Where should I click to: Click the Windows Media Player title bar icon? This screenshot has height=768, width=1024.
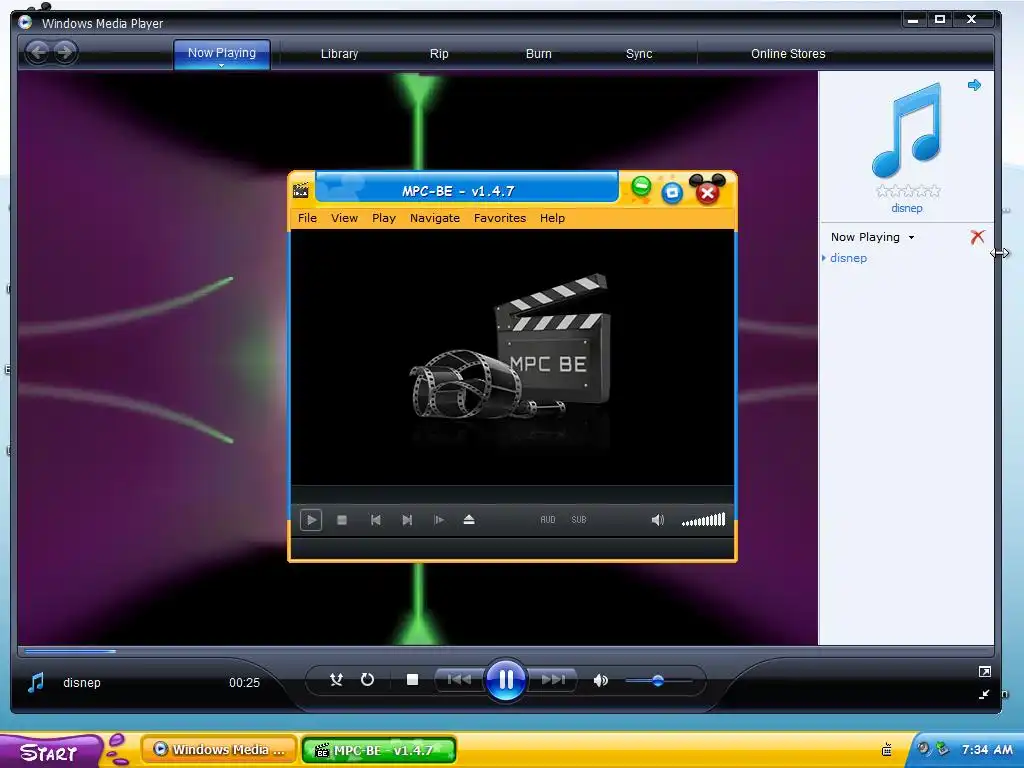25,22
